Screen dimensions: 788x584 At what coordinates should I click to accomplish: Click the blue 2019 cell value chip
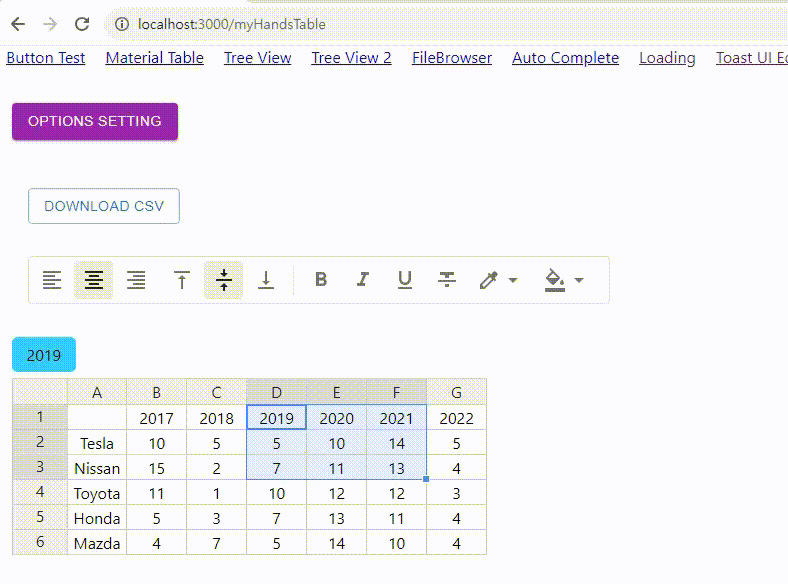(44, 355)
